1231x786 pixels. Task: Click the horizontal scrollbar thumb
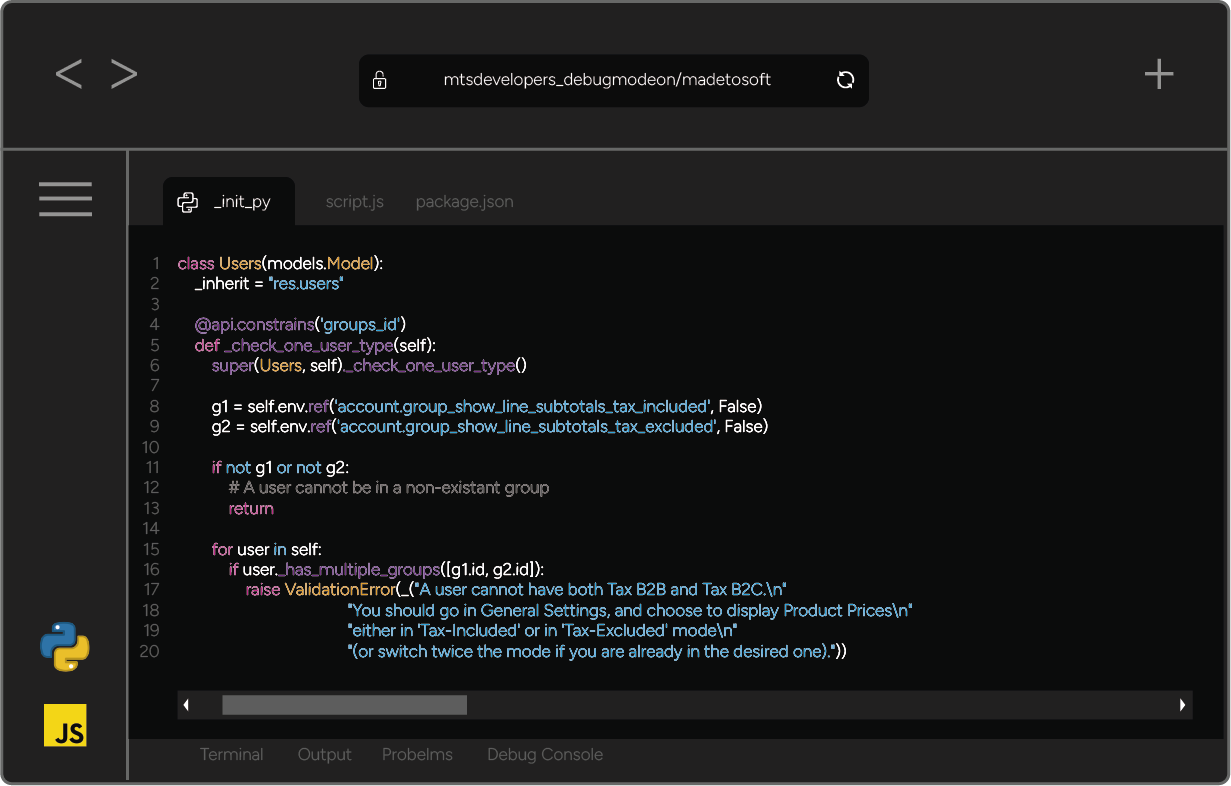(x=344, y=705)
